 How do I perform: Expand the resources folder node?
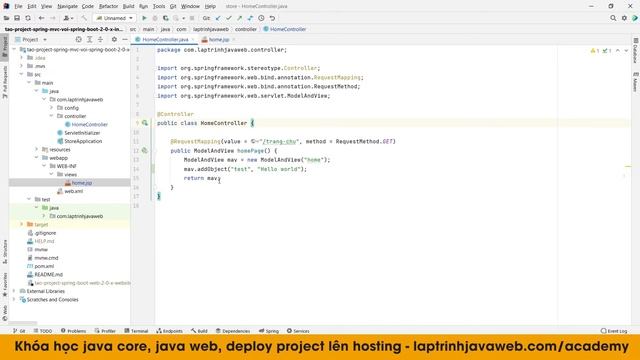pos(36,149)
